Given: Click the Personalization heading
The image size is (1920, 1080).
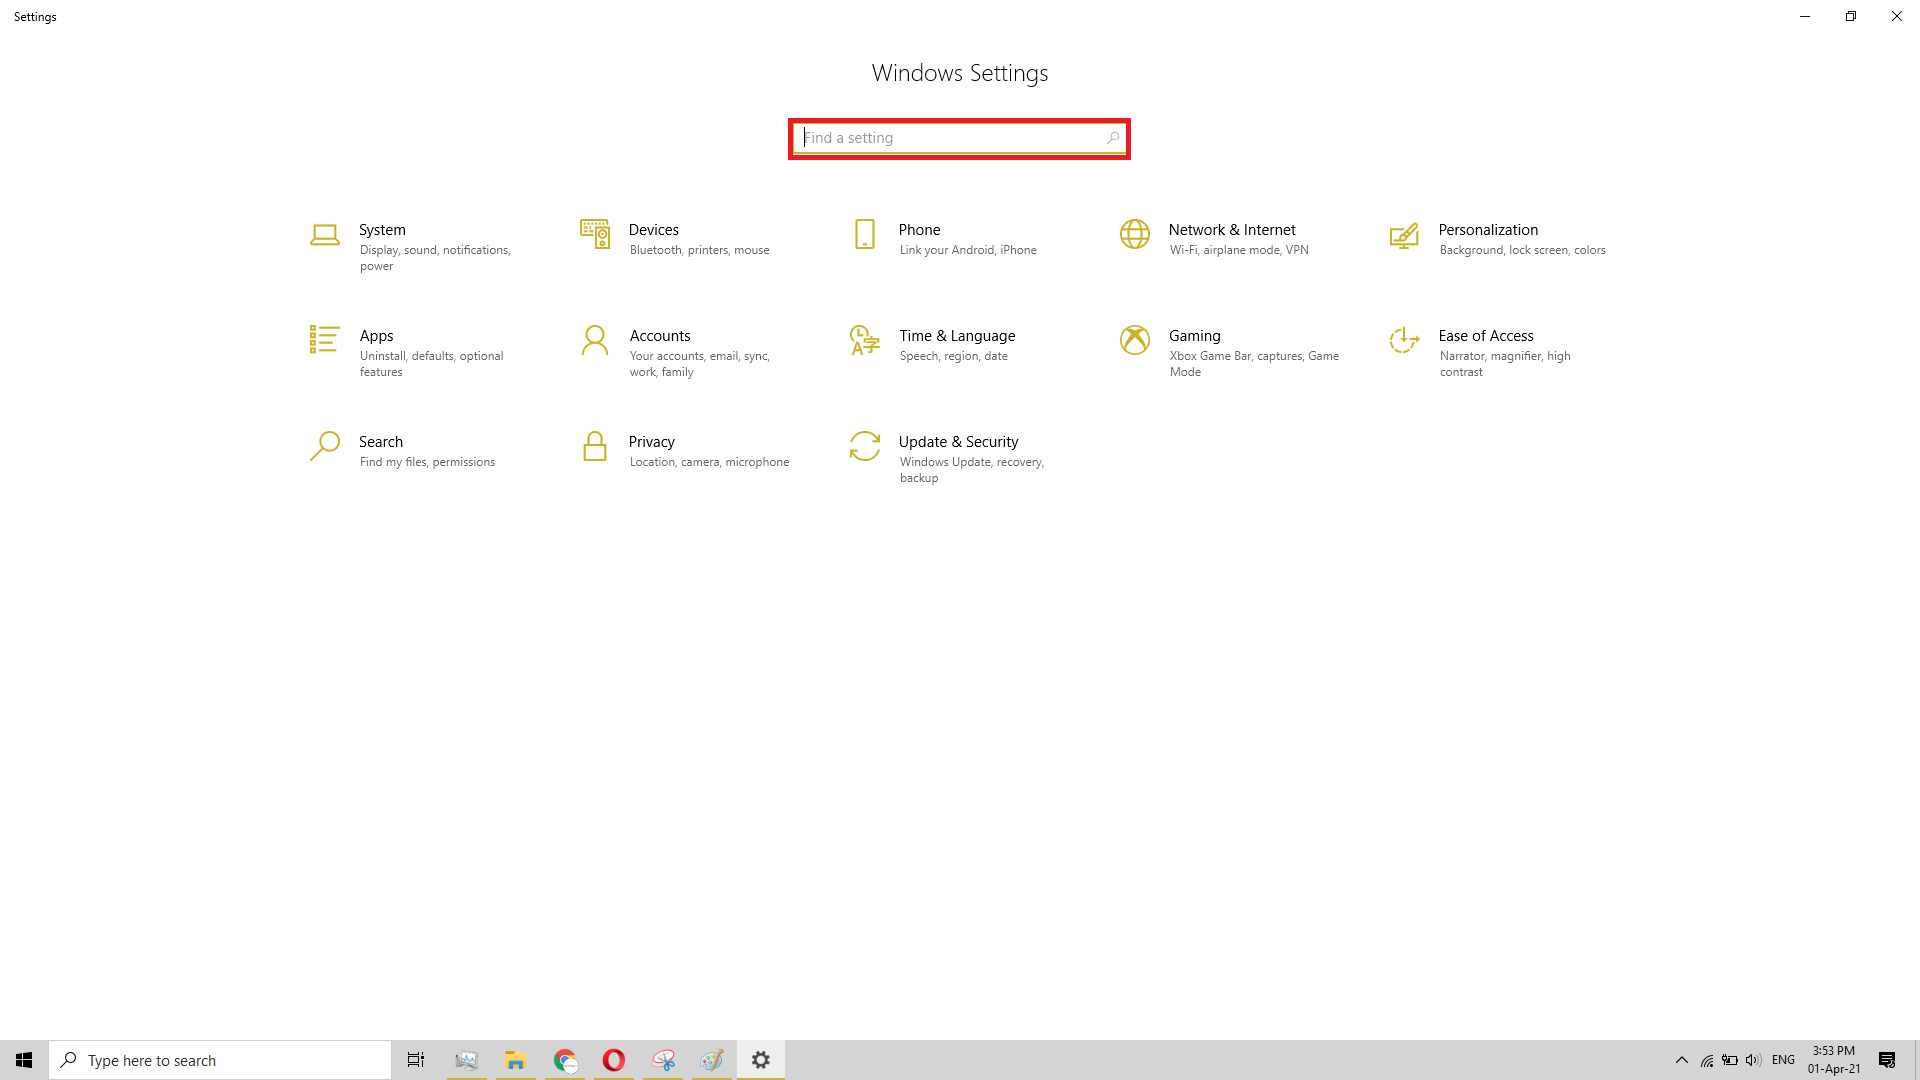Looking at the screenshot, I should coord(1488,230).
